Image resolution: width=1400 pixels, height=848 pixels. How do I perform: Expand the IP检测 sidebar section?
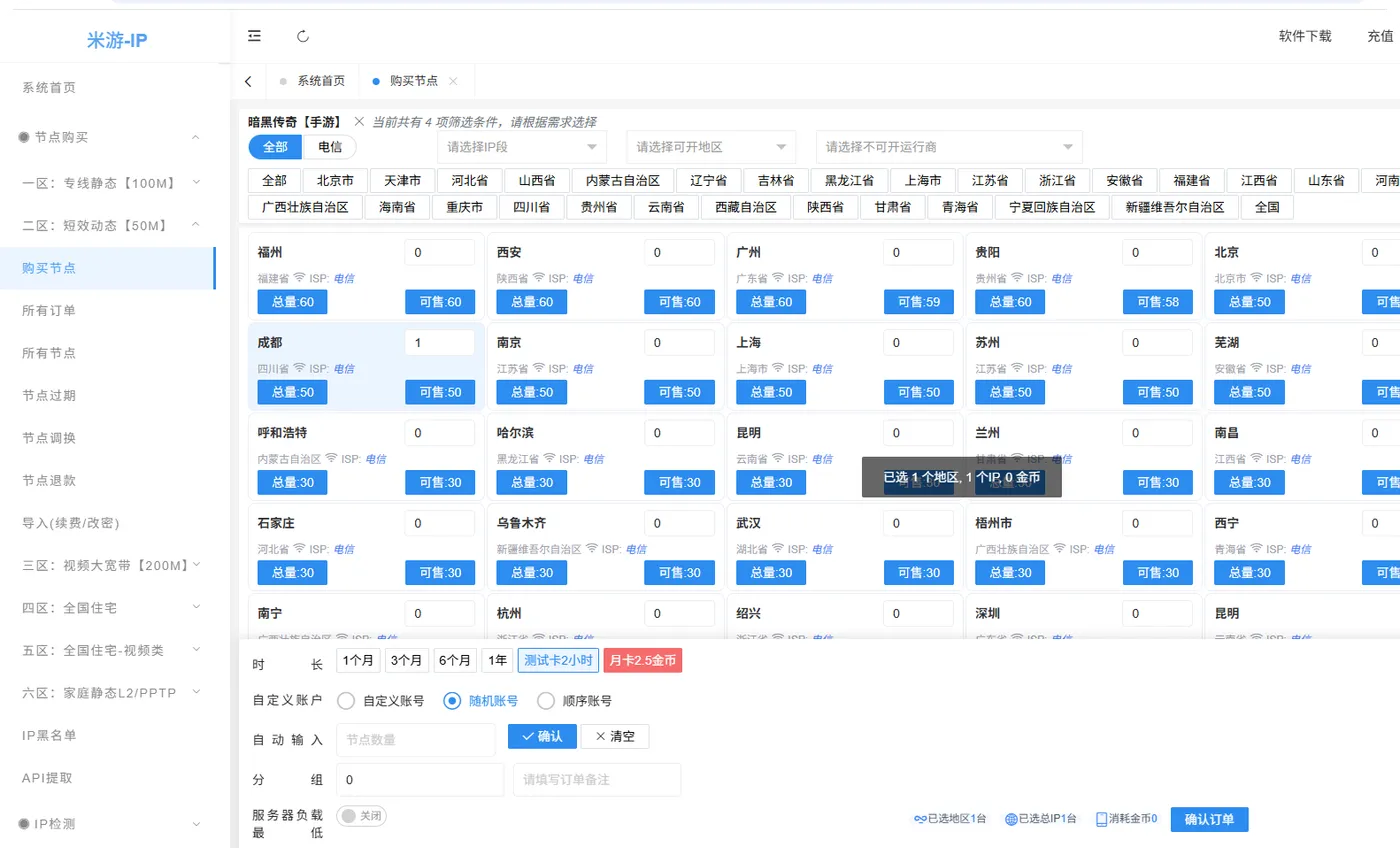click(108, 824)
